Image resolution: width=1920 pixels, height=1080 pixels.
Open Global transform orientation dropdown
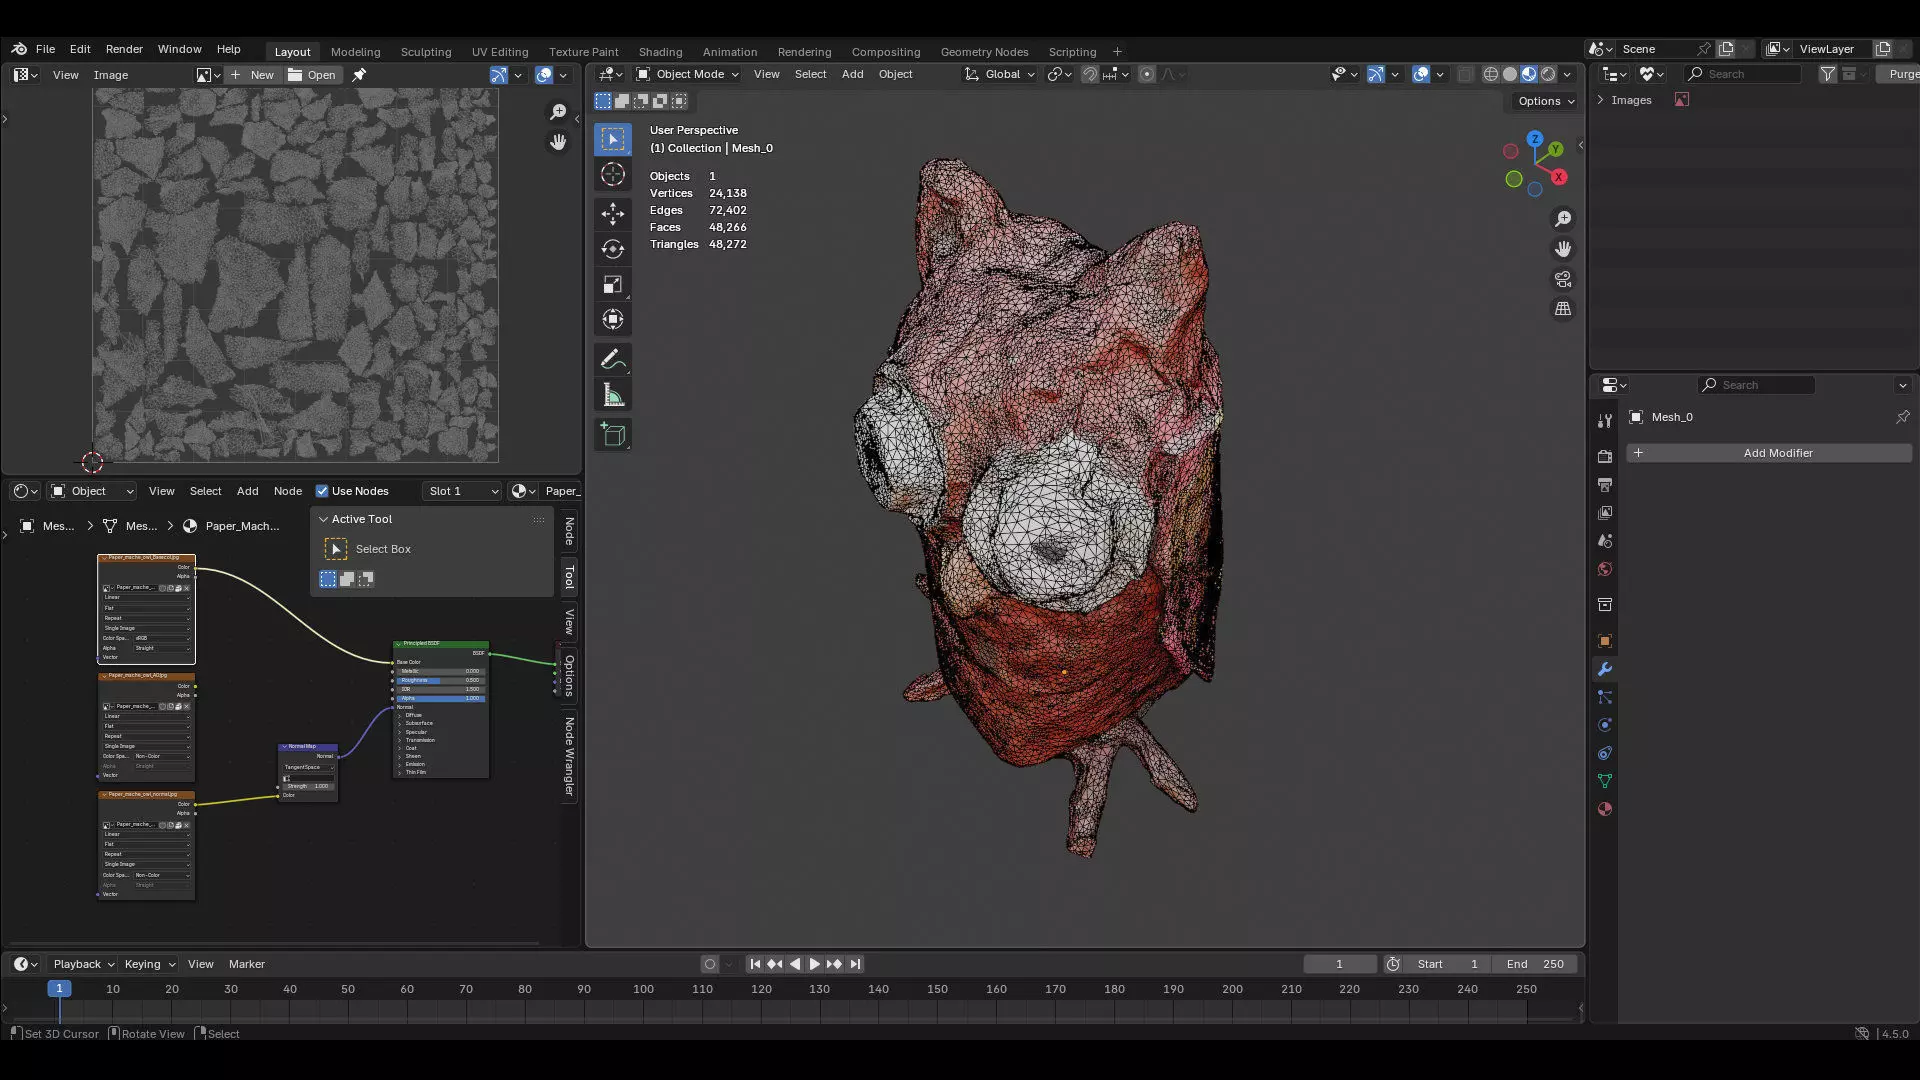tap(1000, 74)
